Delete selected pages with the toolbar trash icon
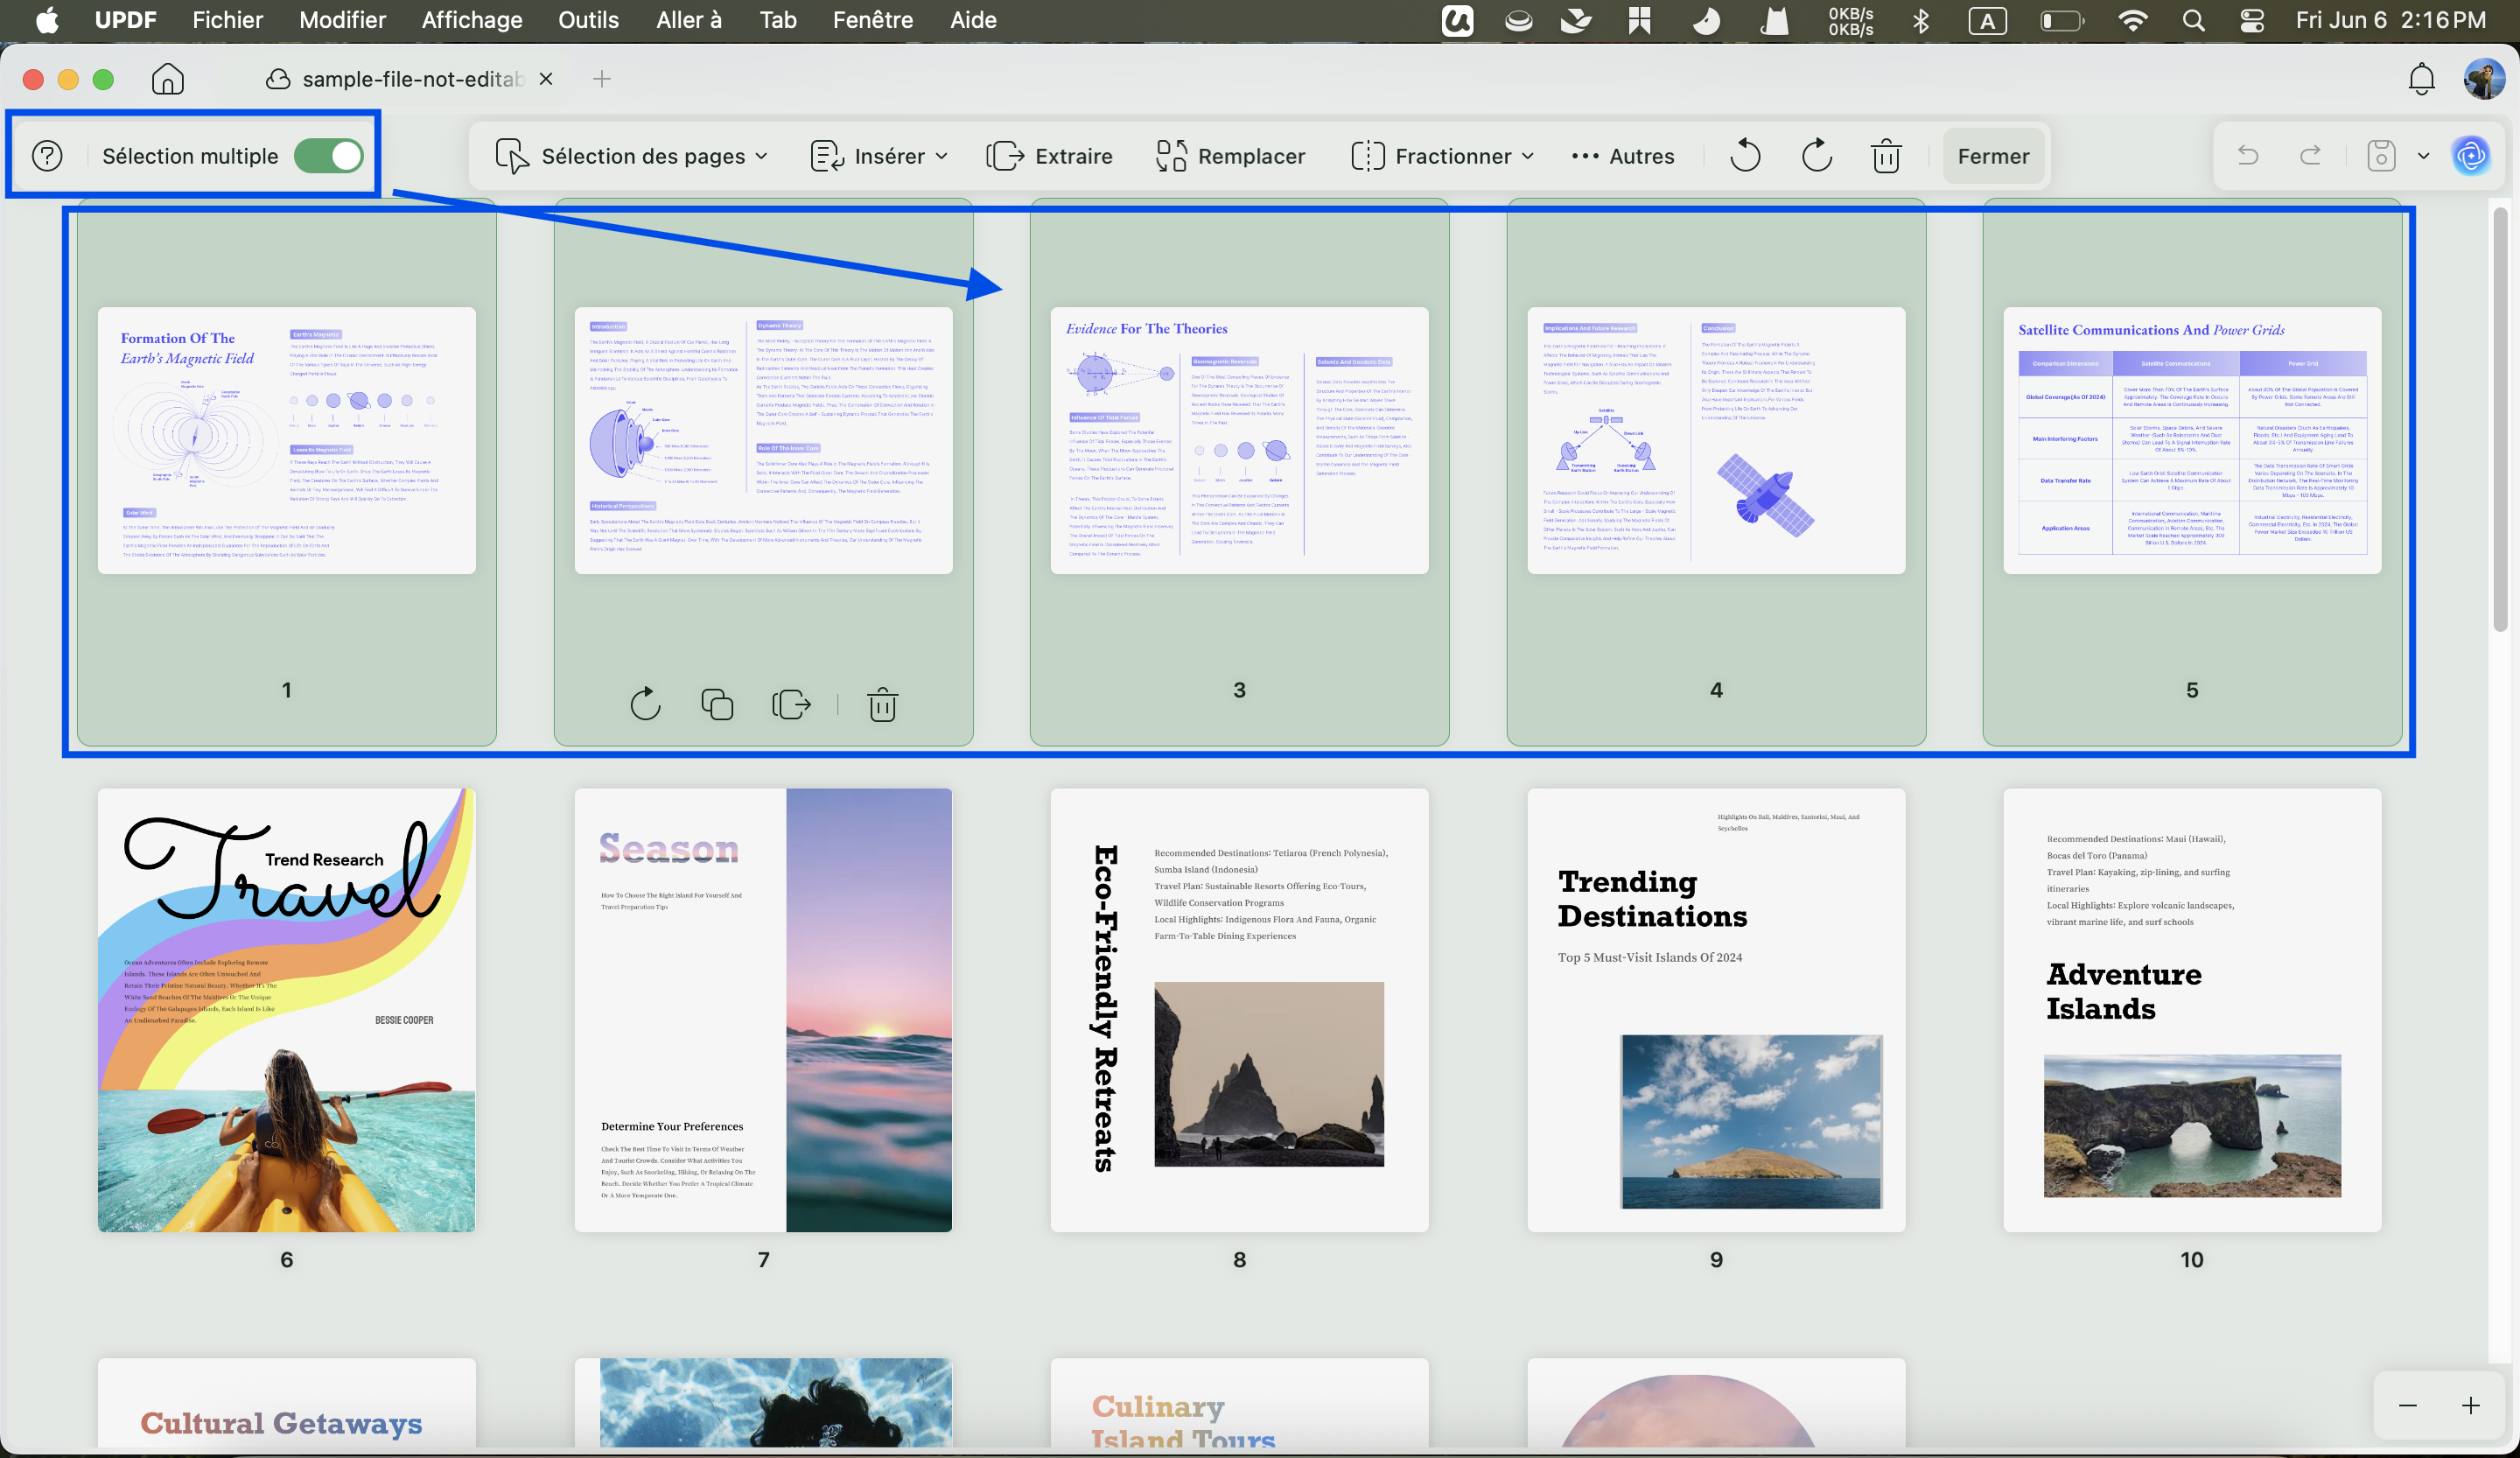2520x1458 pixels. coord(1886,156)
